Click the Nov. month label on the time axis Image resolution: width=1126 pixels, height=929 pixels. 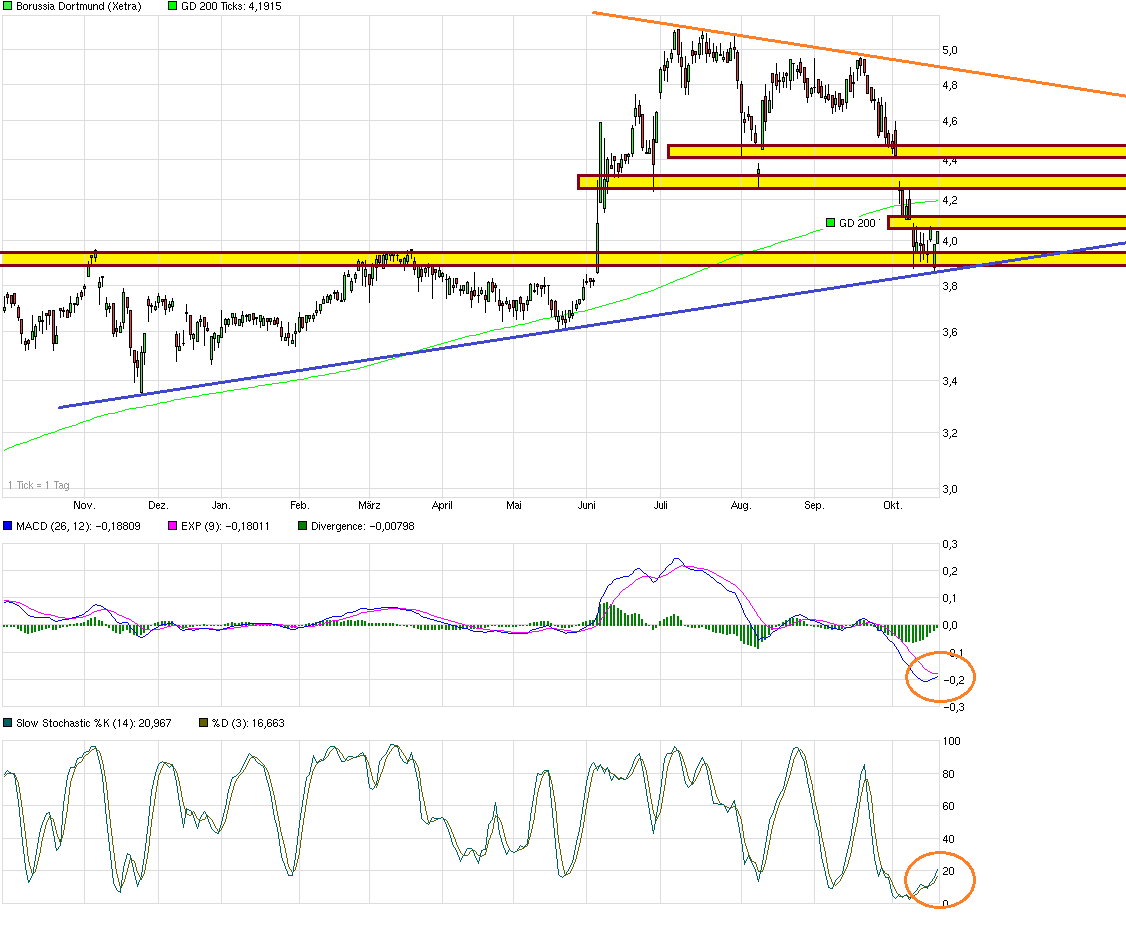tap(84, 505)
